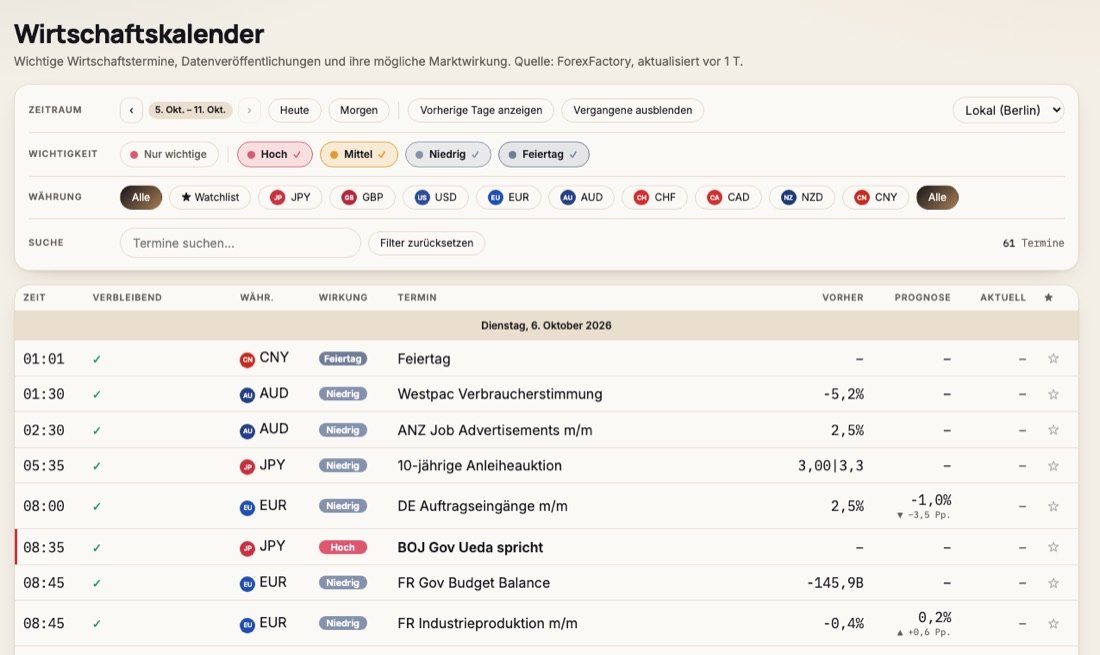Screen dimensions: 1100x655
Task: Filter by USD currency
Action: click(436, 197)
